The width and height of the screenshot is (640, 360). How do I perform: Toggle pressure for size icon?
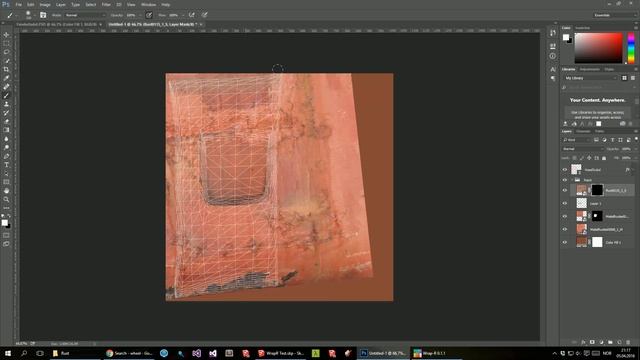pyautogui.click(x=204, y=15)
